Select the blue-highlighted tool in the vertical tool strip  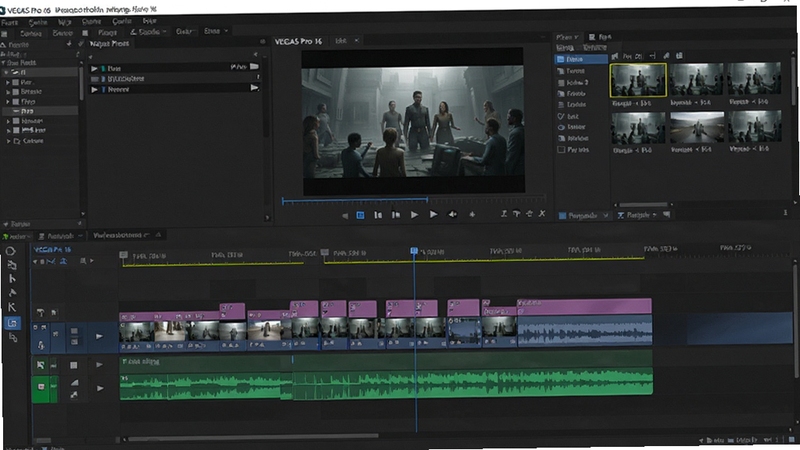[13, 323]
